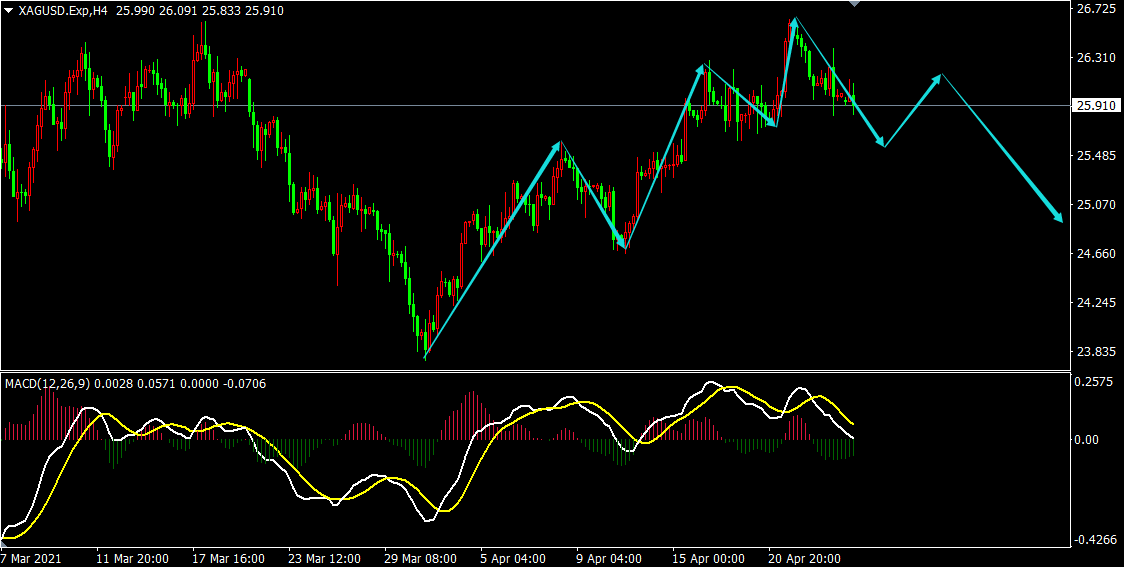The image size is (1124, 567).
Task: Click the 29 Mar 08:00 time label
Action: tap(421, 558)
